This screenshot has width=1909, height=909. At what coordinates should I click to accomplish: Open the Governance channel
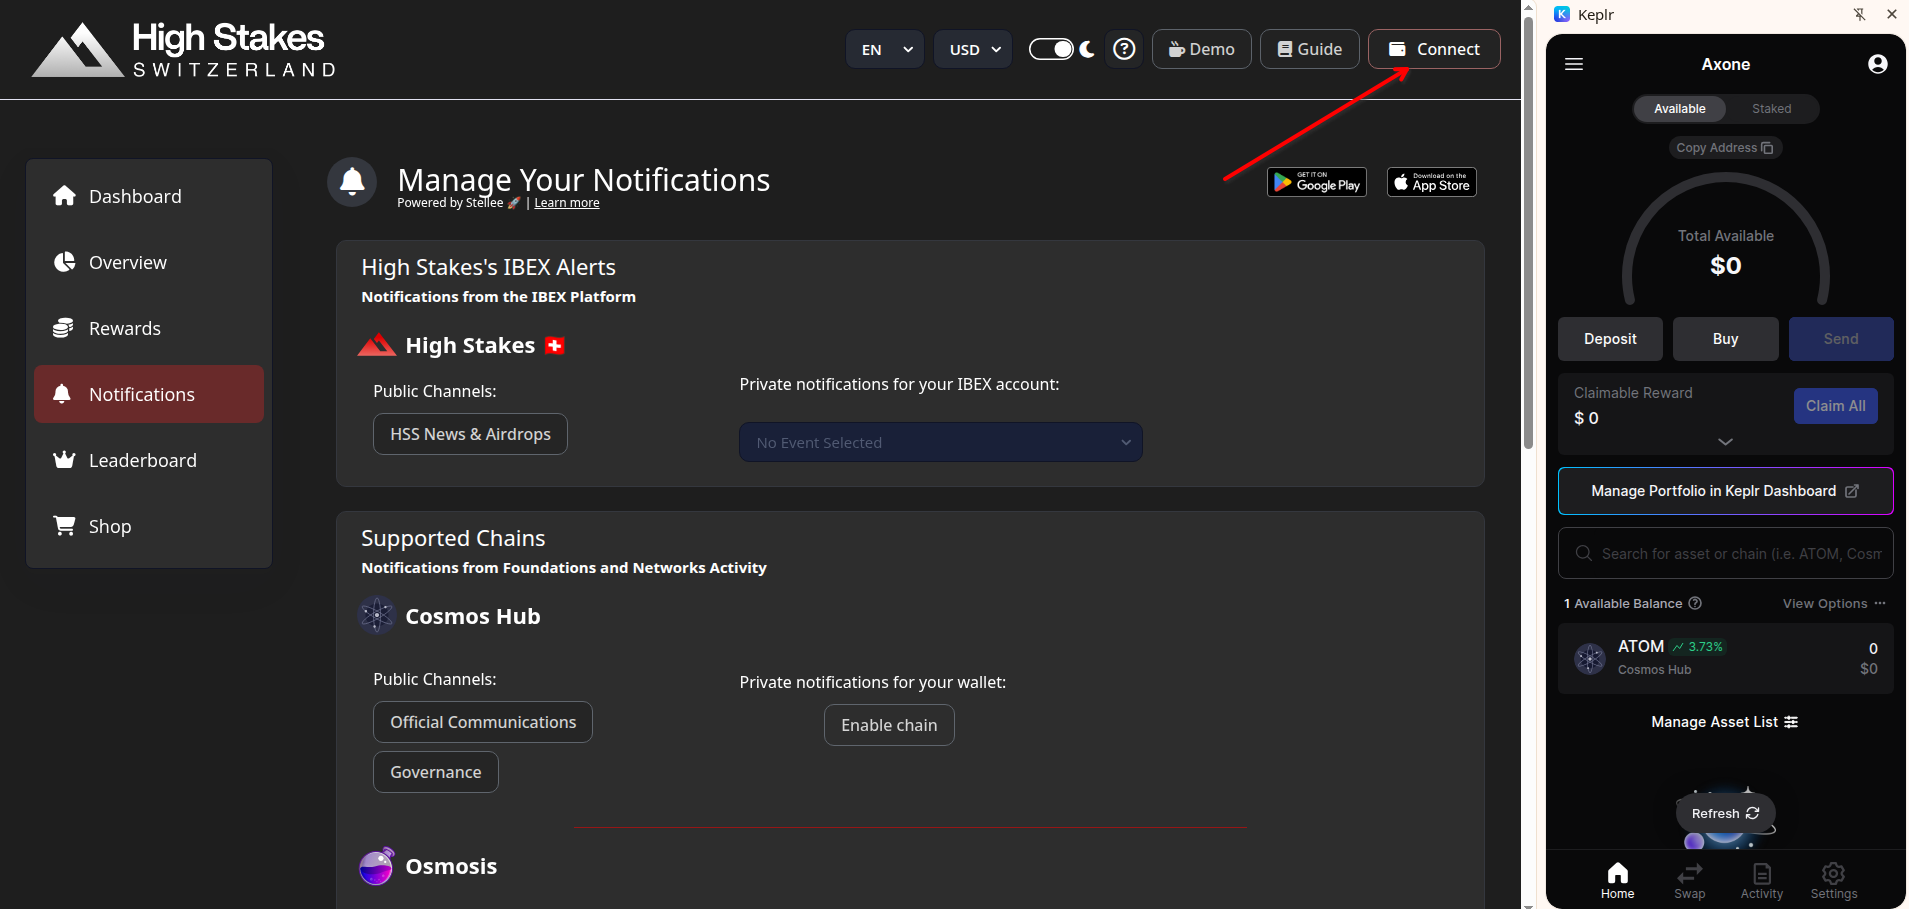coord(436,772)
